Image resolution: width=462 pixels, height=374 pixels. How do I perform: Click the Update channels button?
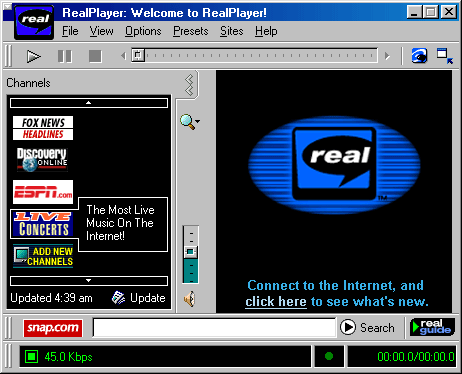pos(139,298)
